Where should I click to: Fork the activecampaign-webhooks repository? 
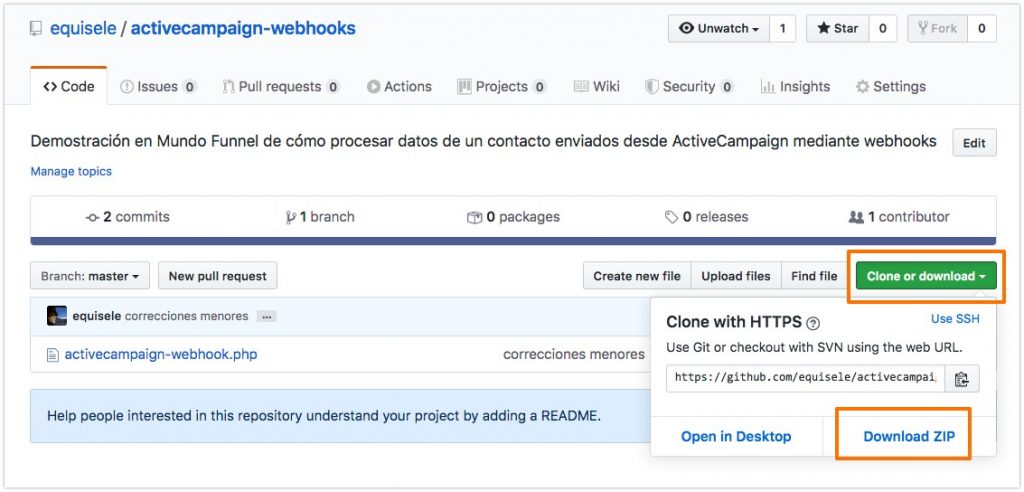point(937,29)
